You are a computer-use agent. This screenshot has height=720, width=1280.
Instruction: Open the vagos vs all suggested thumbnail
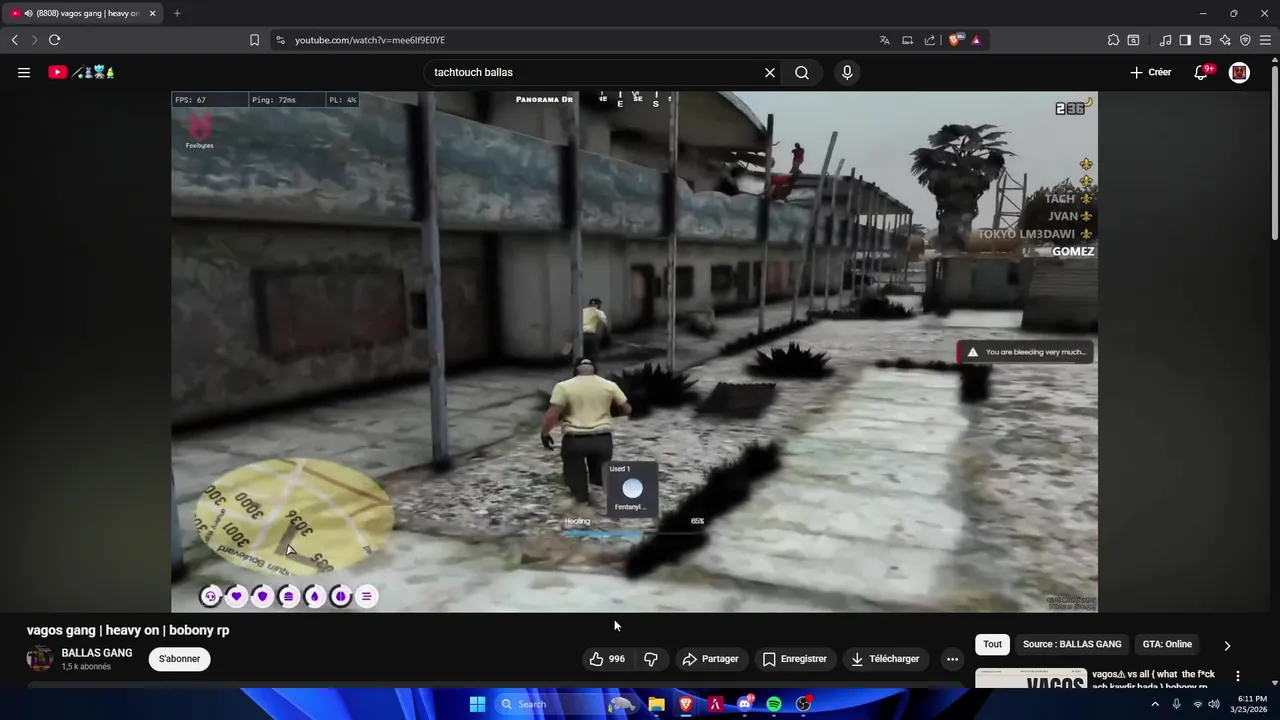tap(1031, 679)
